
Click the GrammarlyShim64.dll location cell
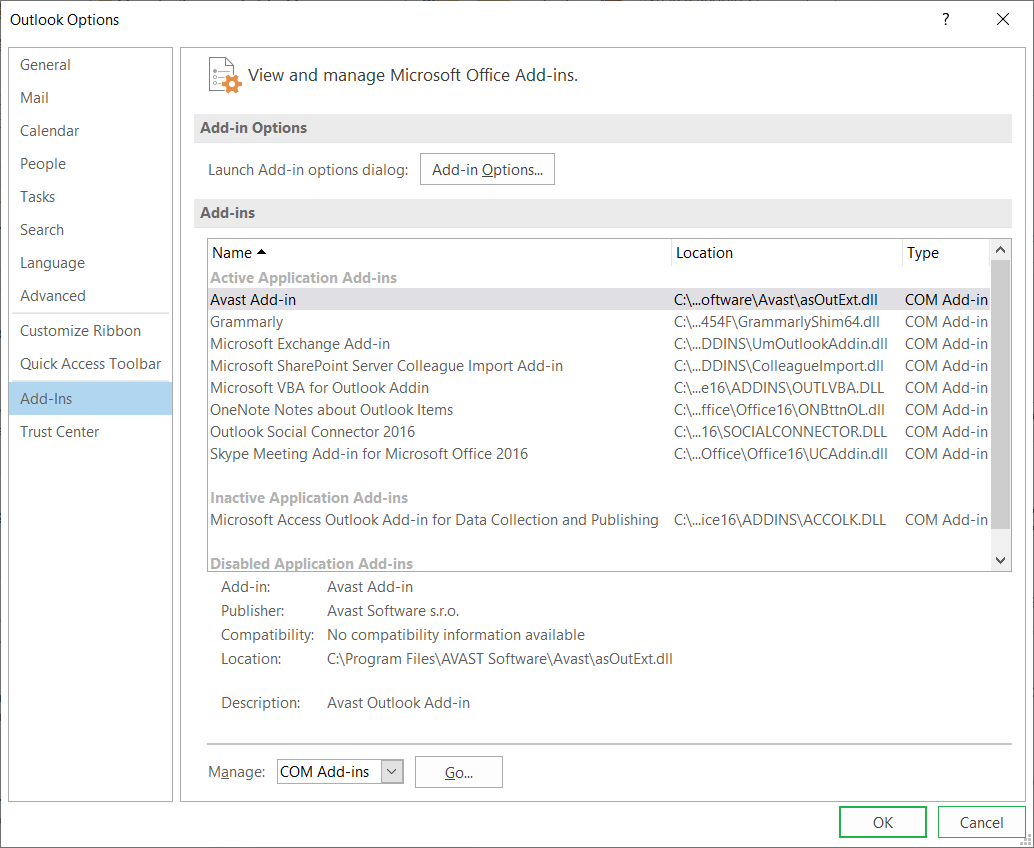[777, 322]
